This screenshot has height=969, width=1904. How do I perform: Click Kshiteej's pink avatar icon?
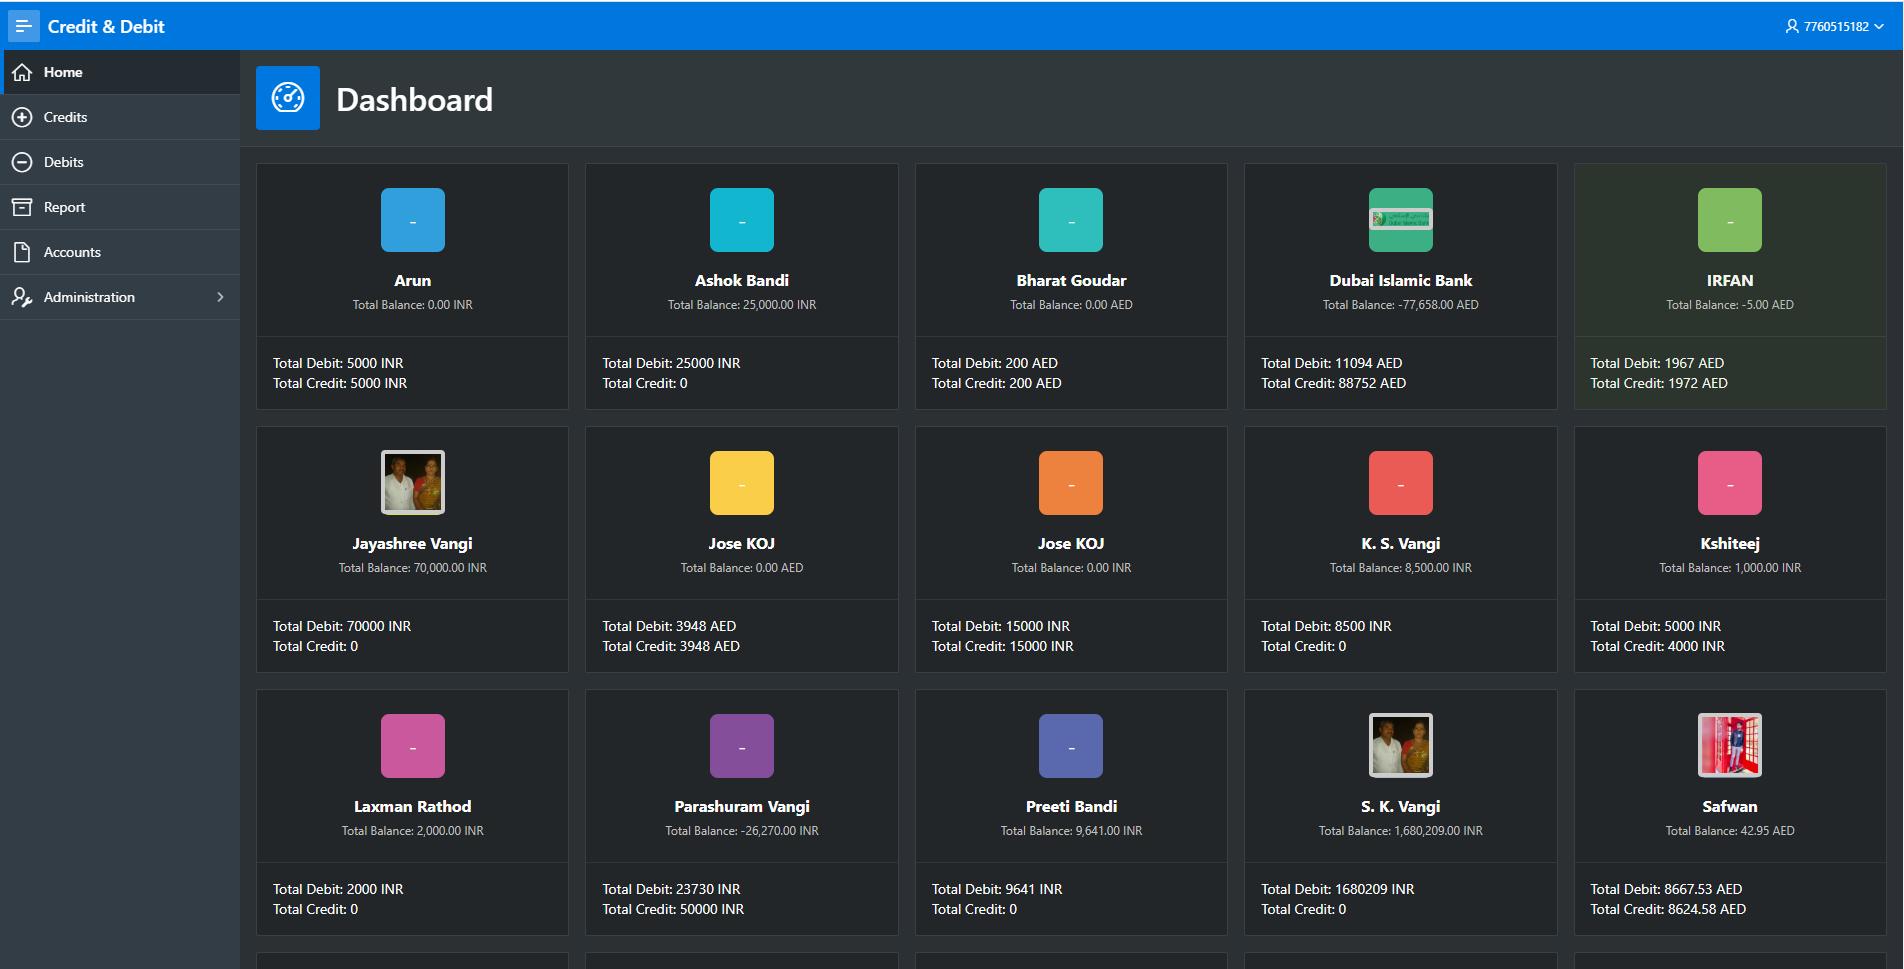coord(1730,483)
